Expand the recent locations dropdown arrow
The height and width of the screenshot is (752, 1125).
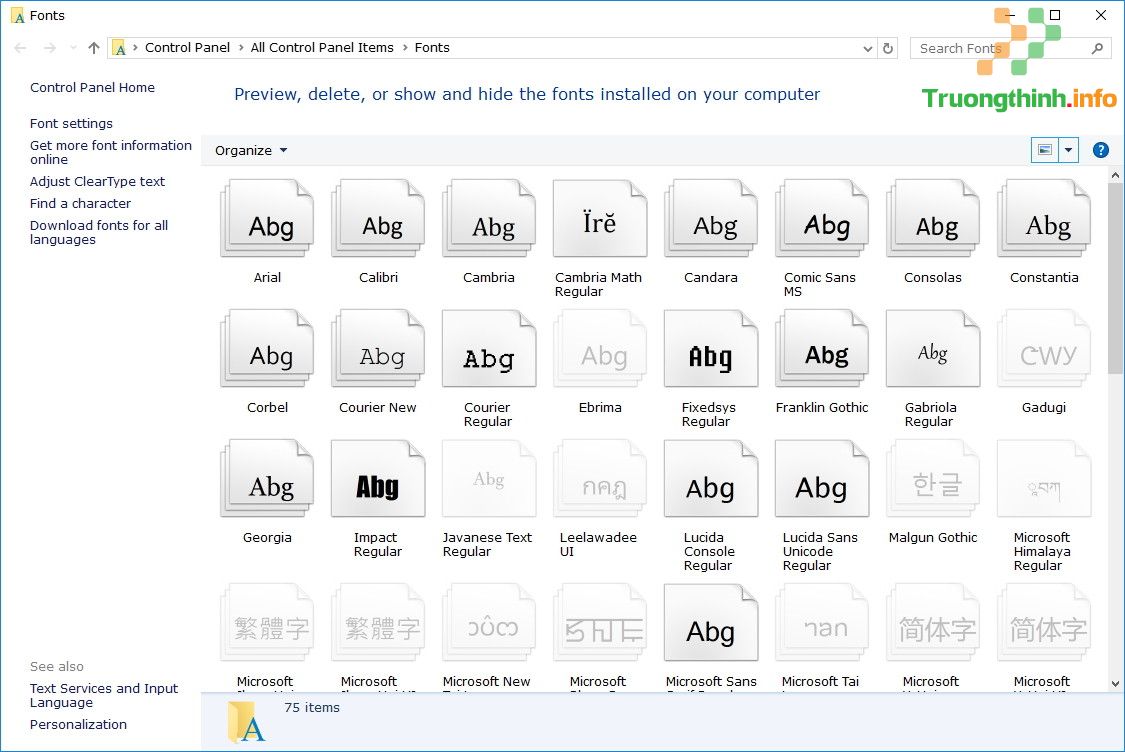(x=73, y=48)
